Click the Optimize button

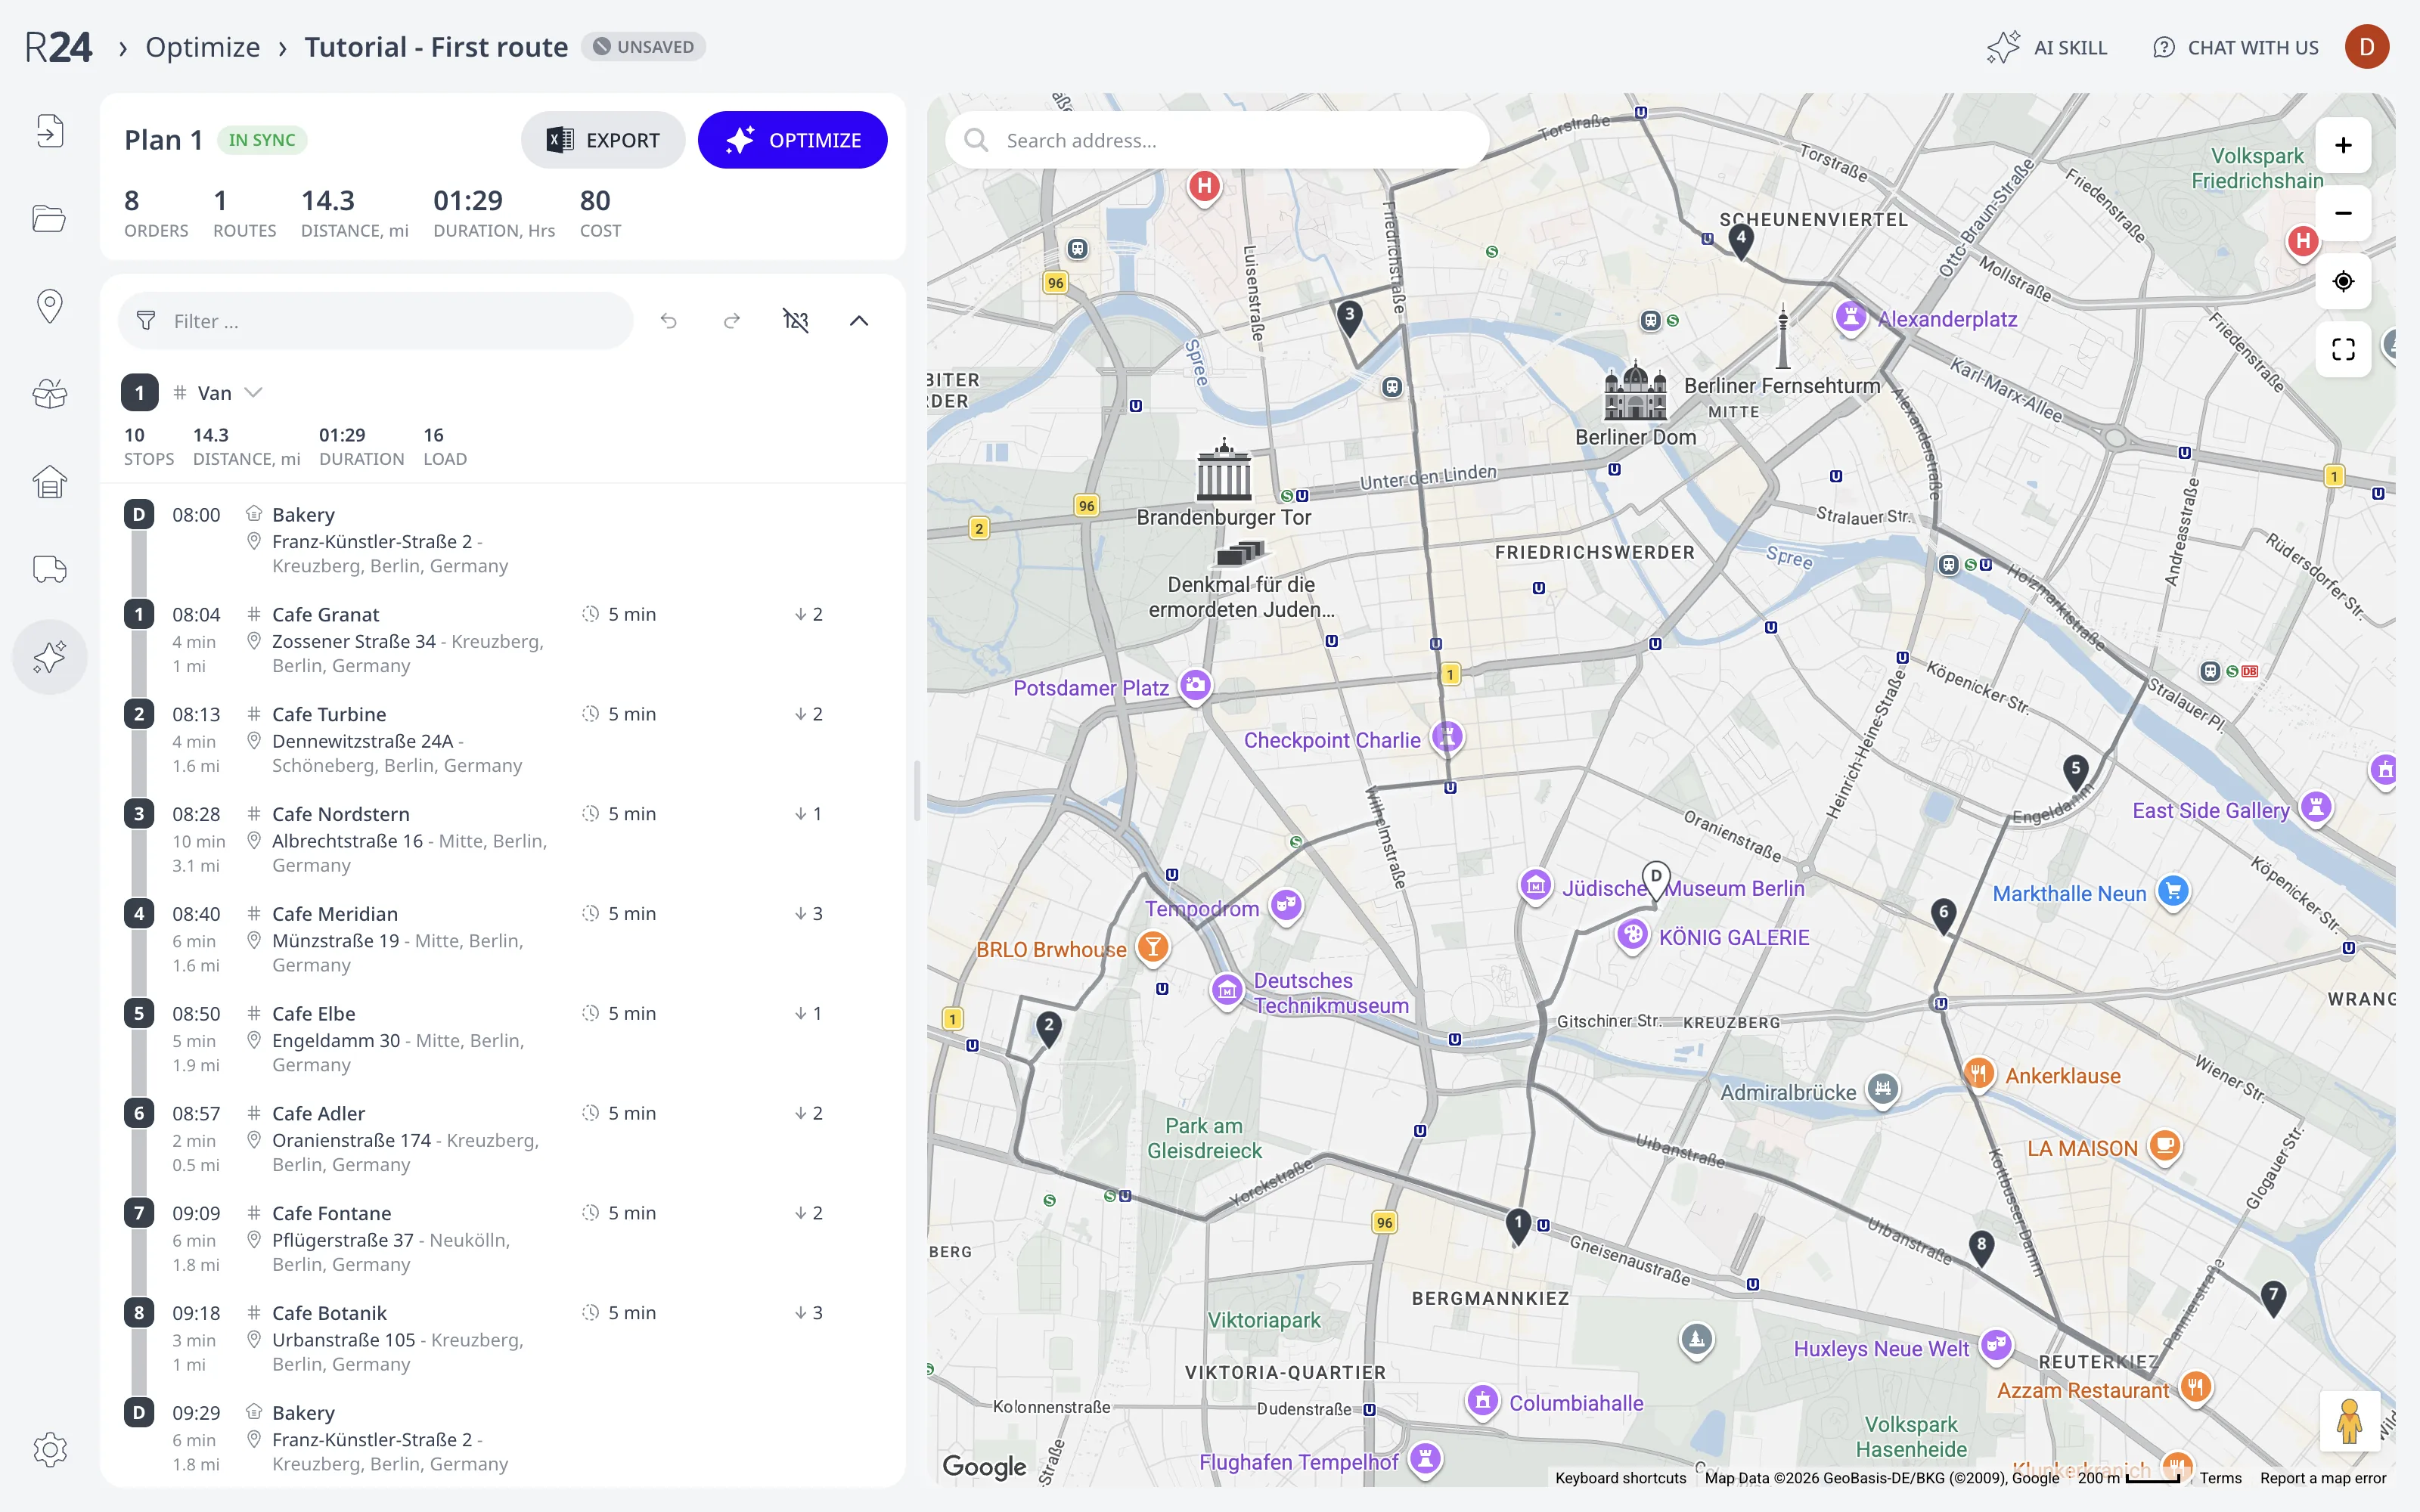click(x=793, y=140)
